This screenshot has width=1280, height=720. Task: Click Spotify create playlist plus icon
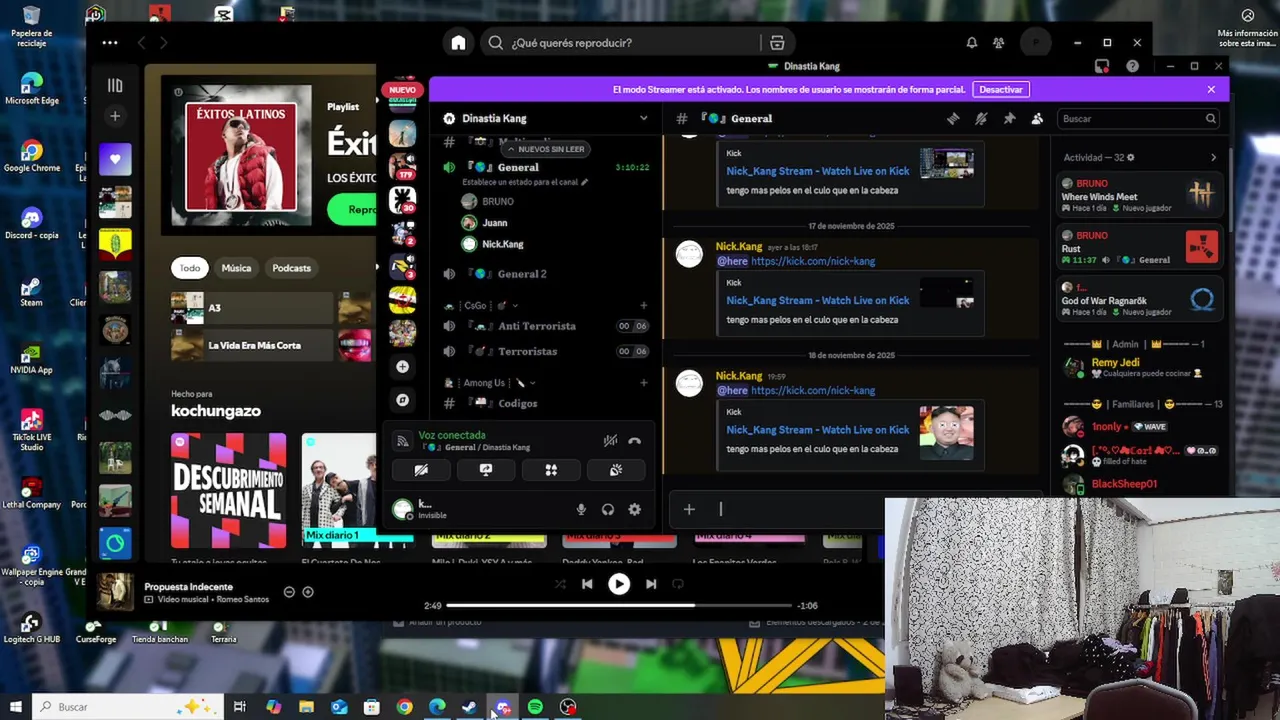pyautogui.click(x=115, y=116)
